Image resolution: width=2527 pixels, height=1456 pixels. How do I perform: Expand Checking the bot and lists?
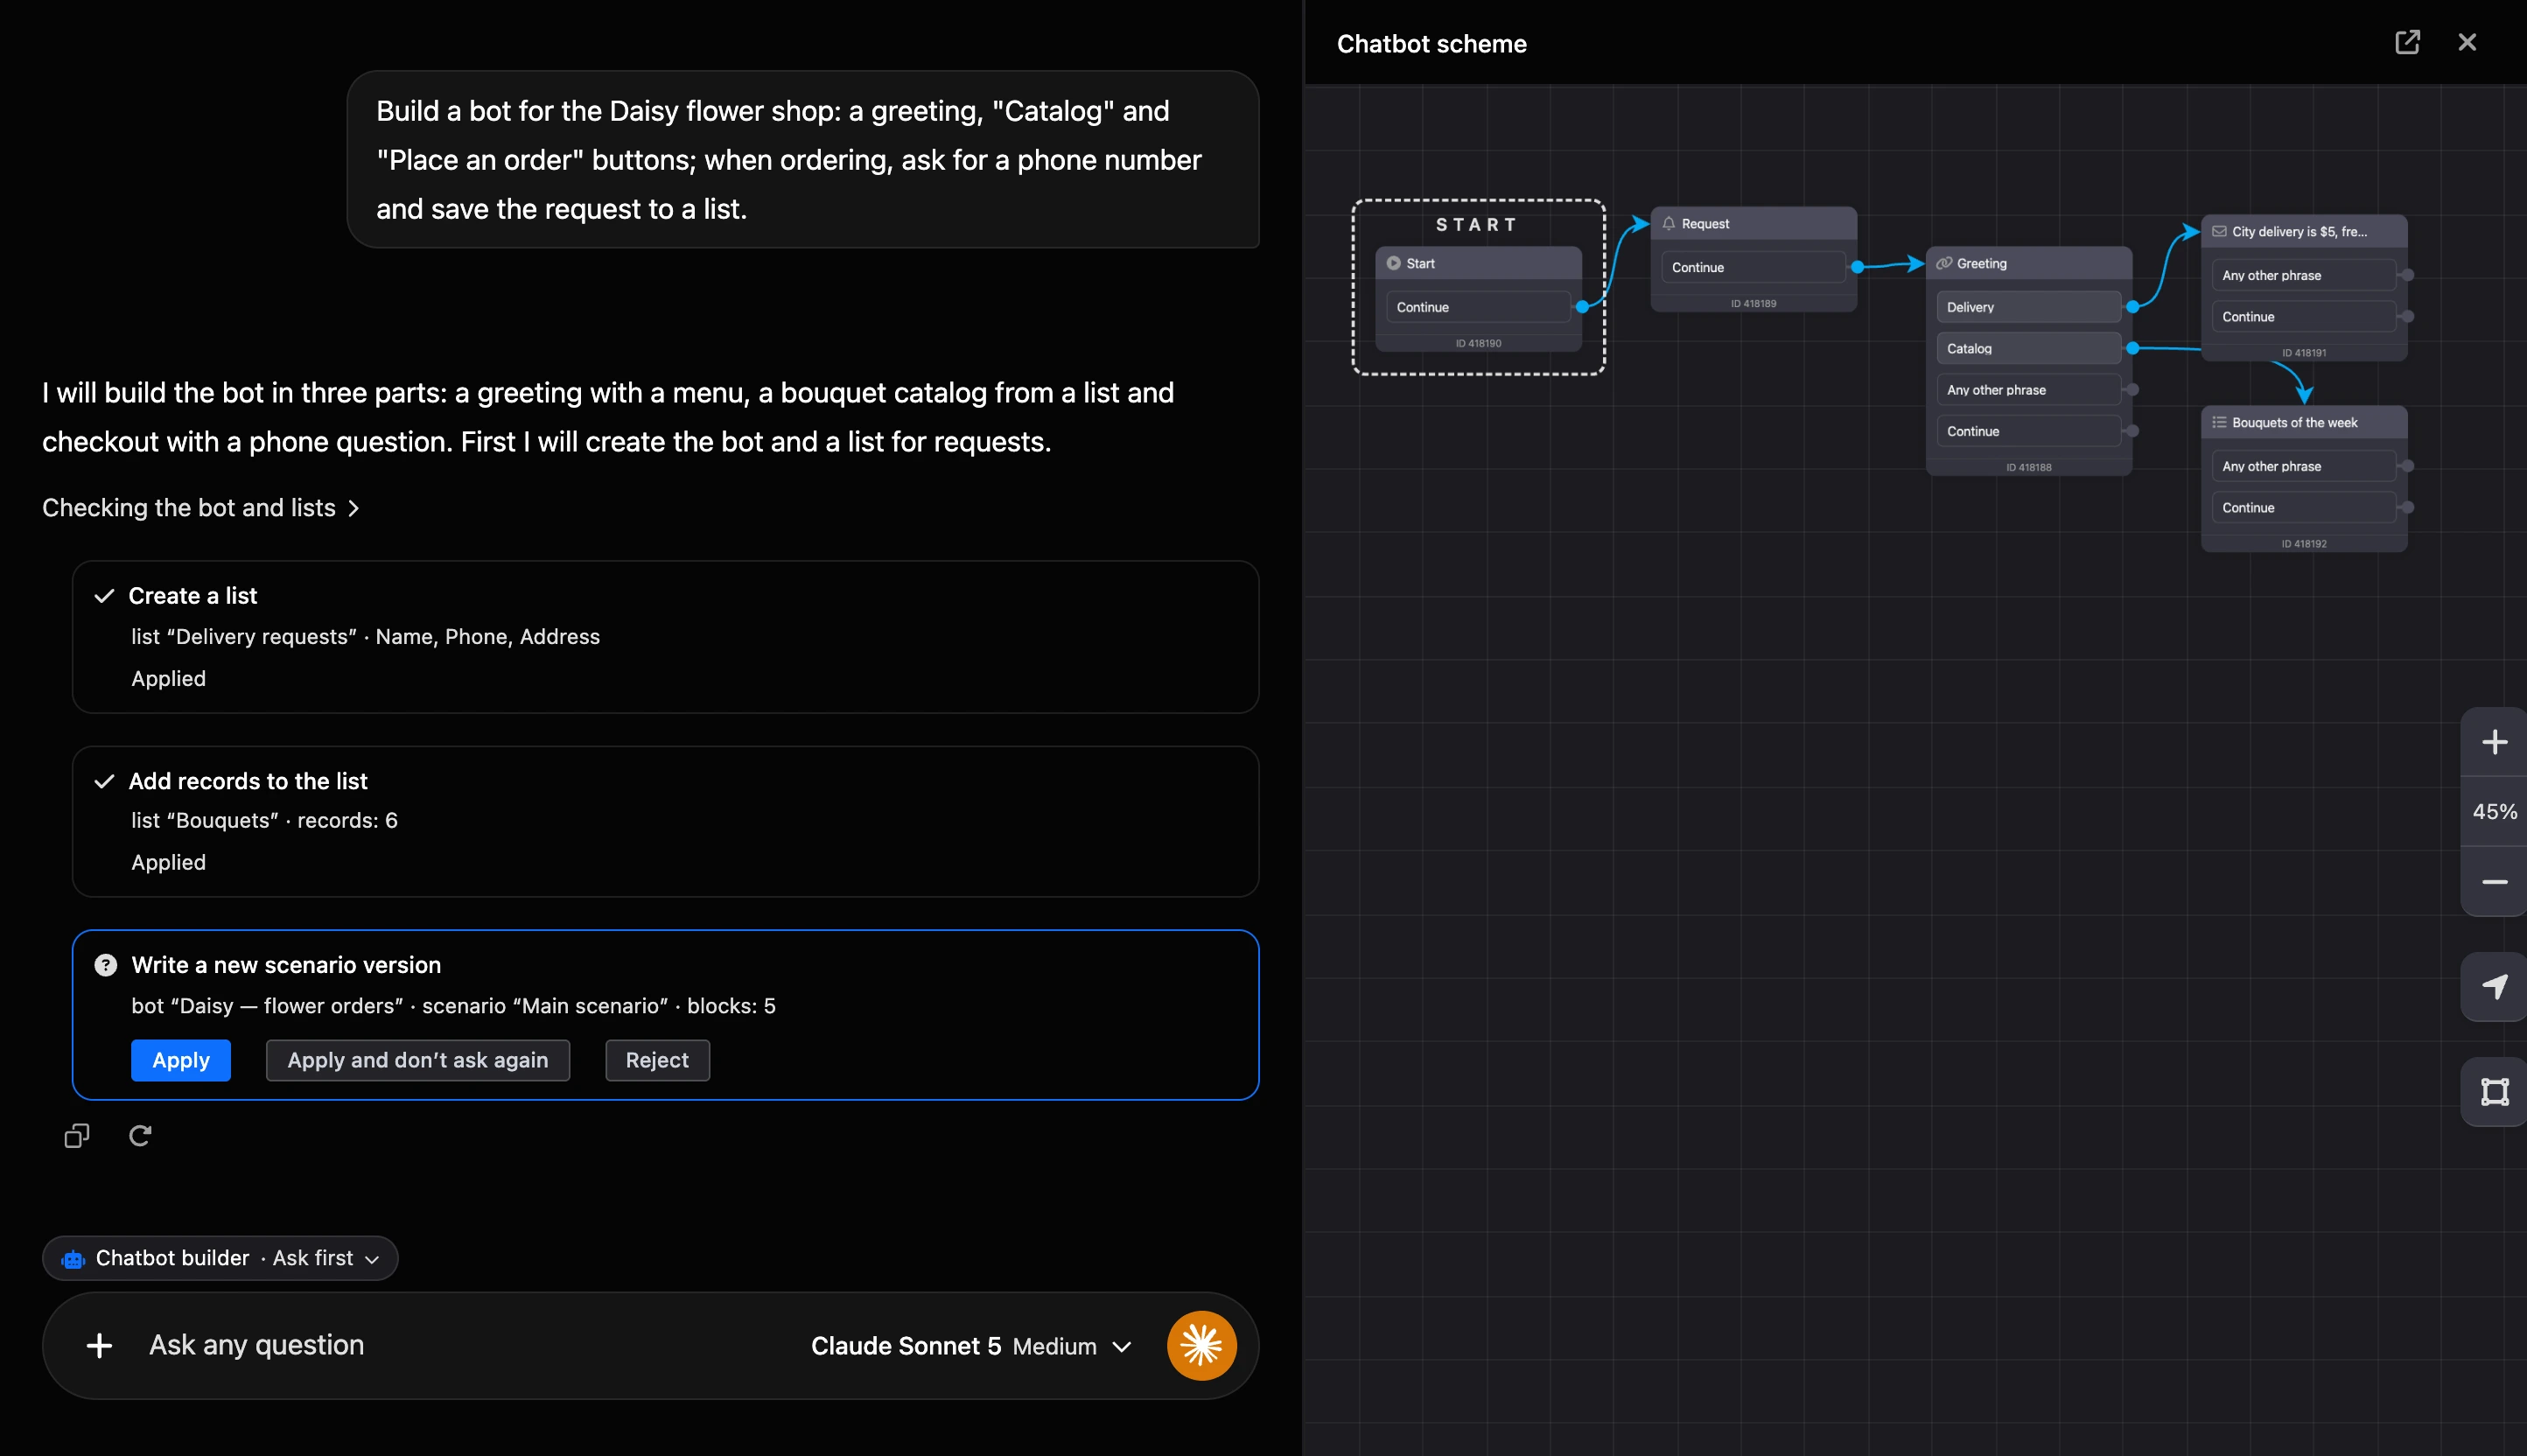point(201,508)
